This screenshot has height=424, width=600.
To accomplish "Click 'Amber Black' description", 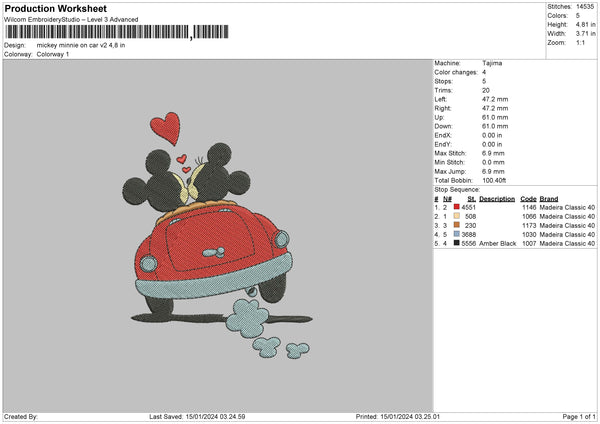I will point(497,244).
